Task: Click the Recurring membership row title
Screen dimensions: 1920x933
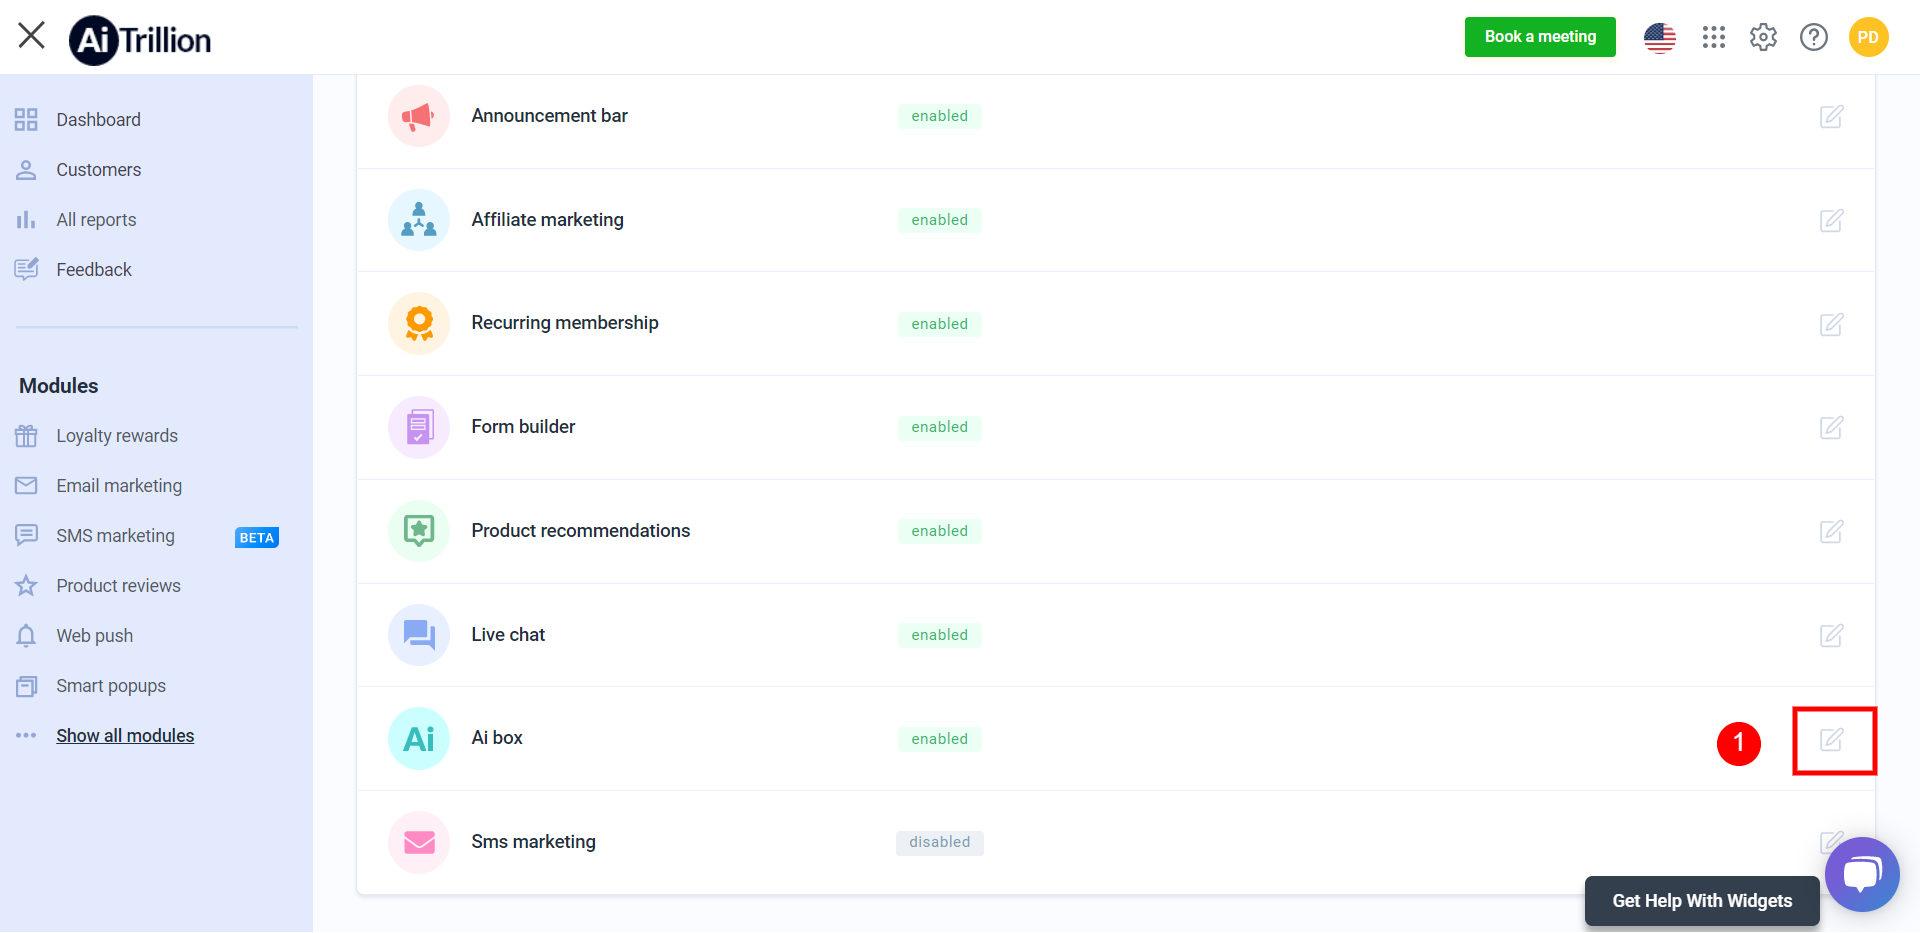Action: (x=565, y=323)
